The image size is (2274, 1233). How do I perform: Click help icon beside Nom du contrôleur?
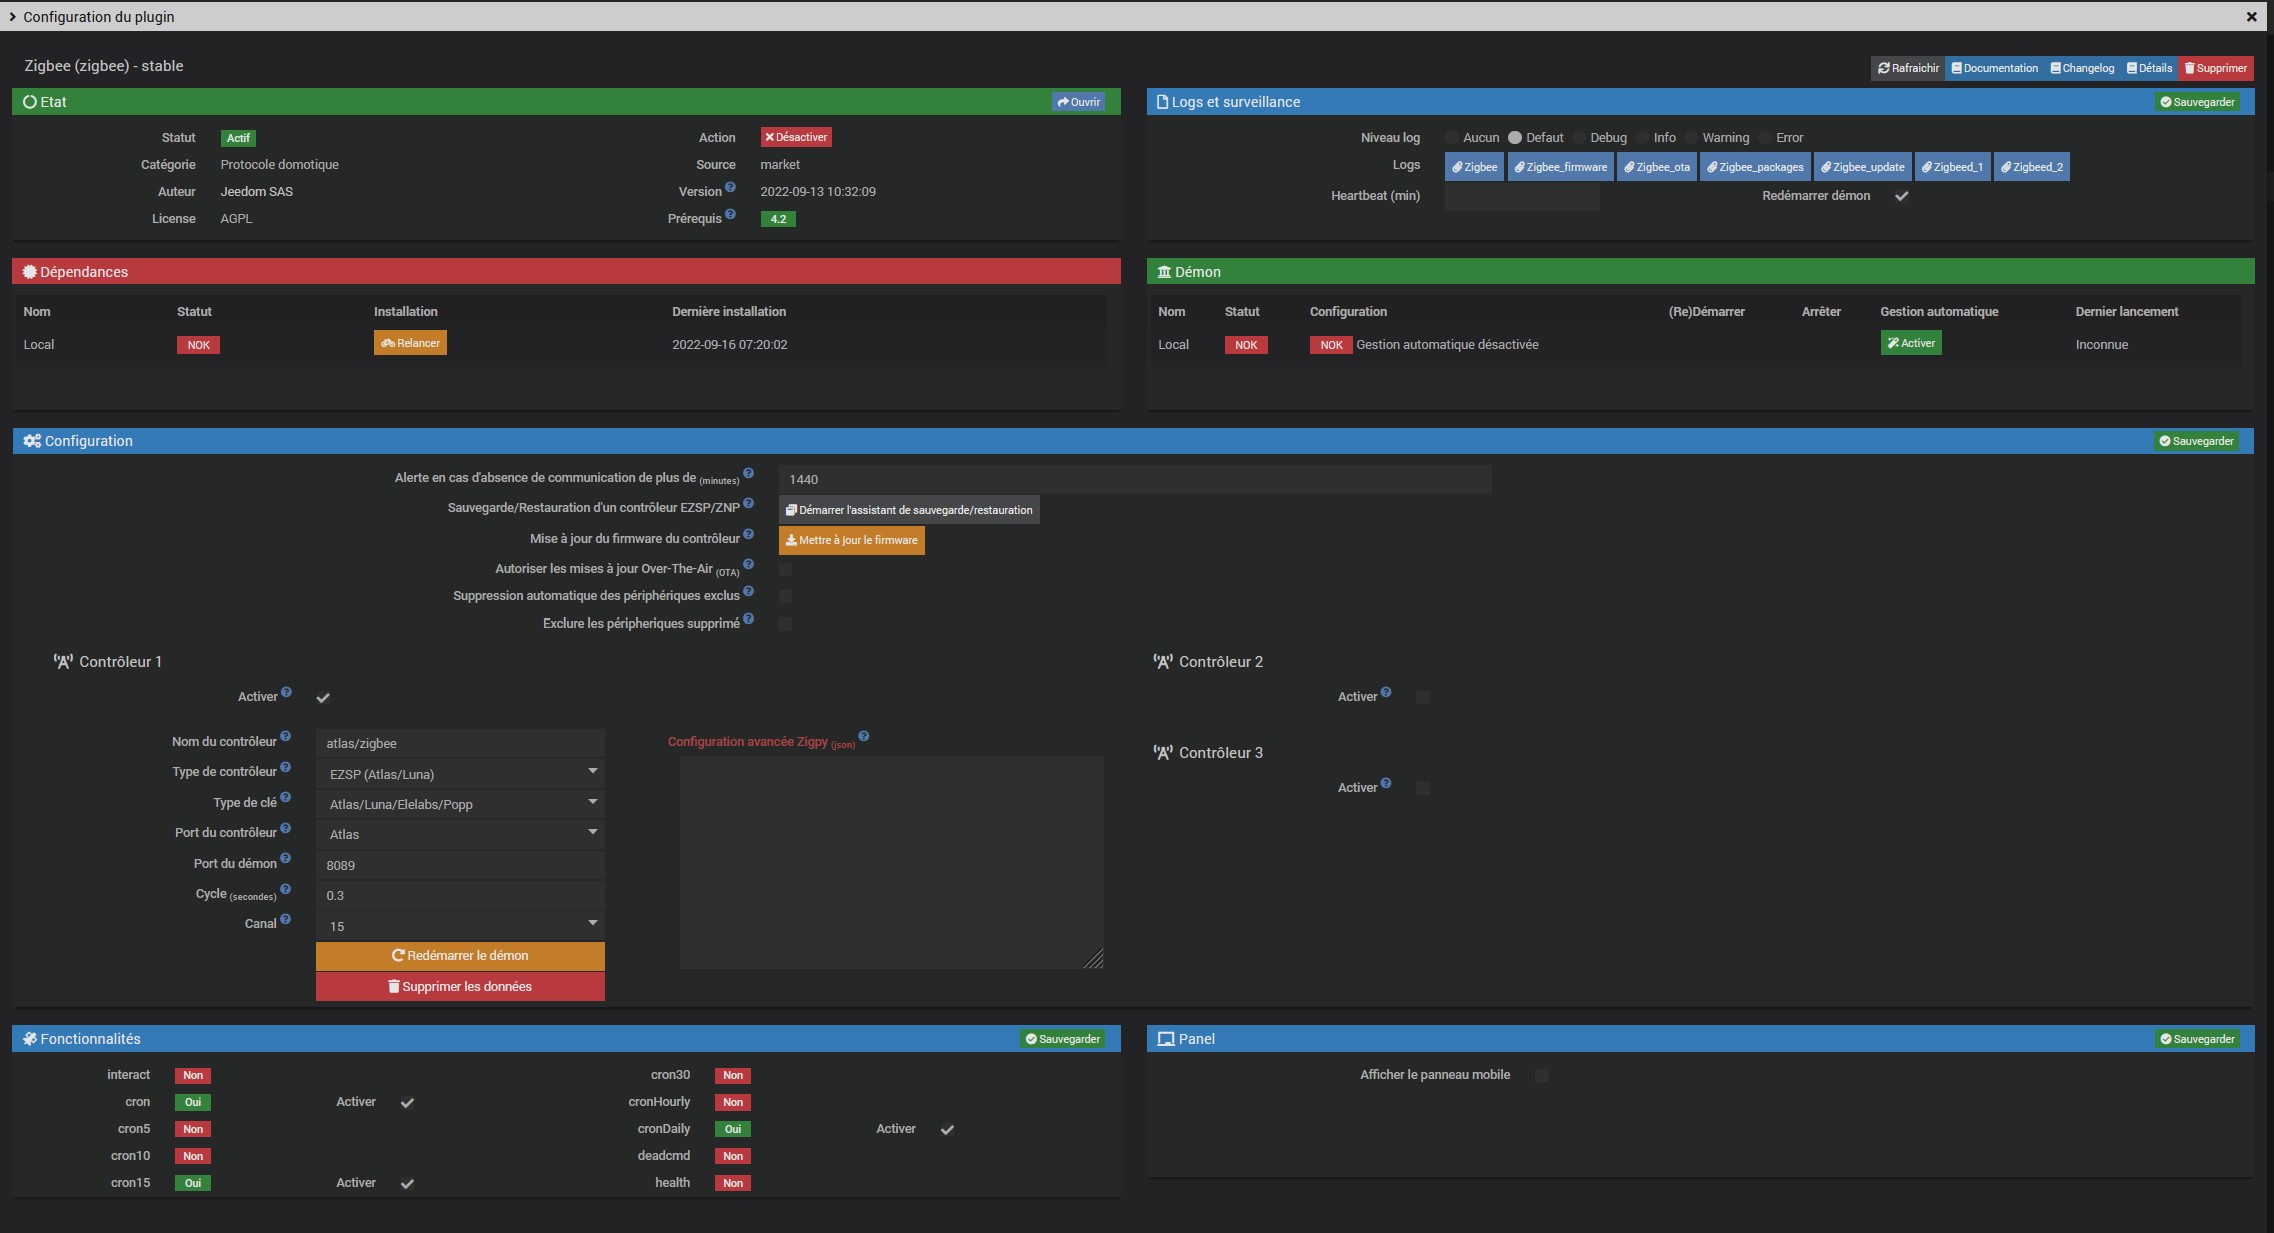(x=286, y=737)
